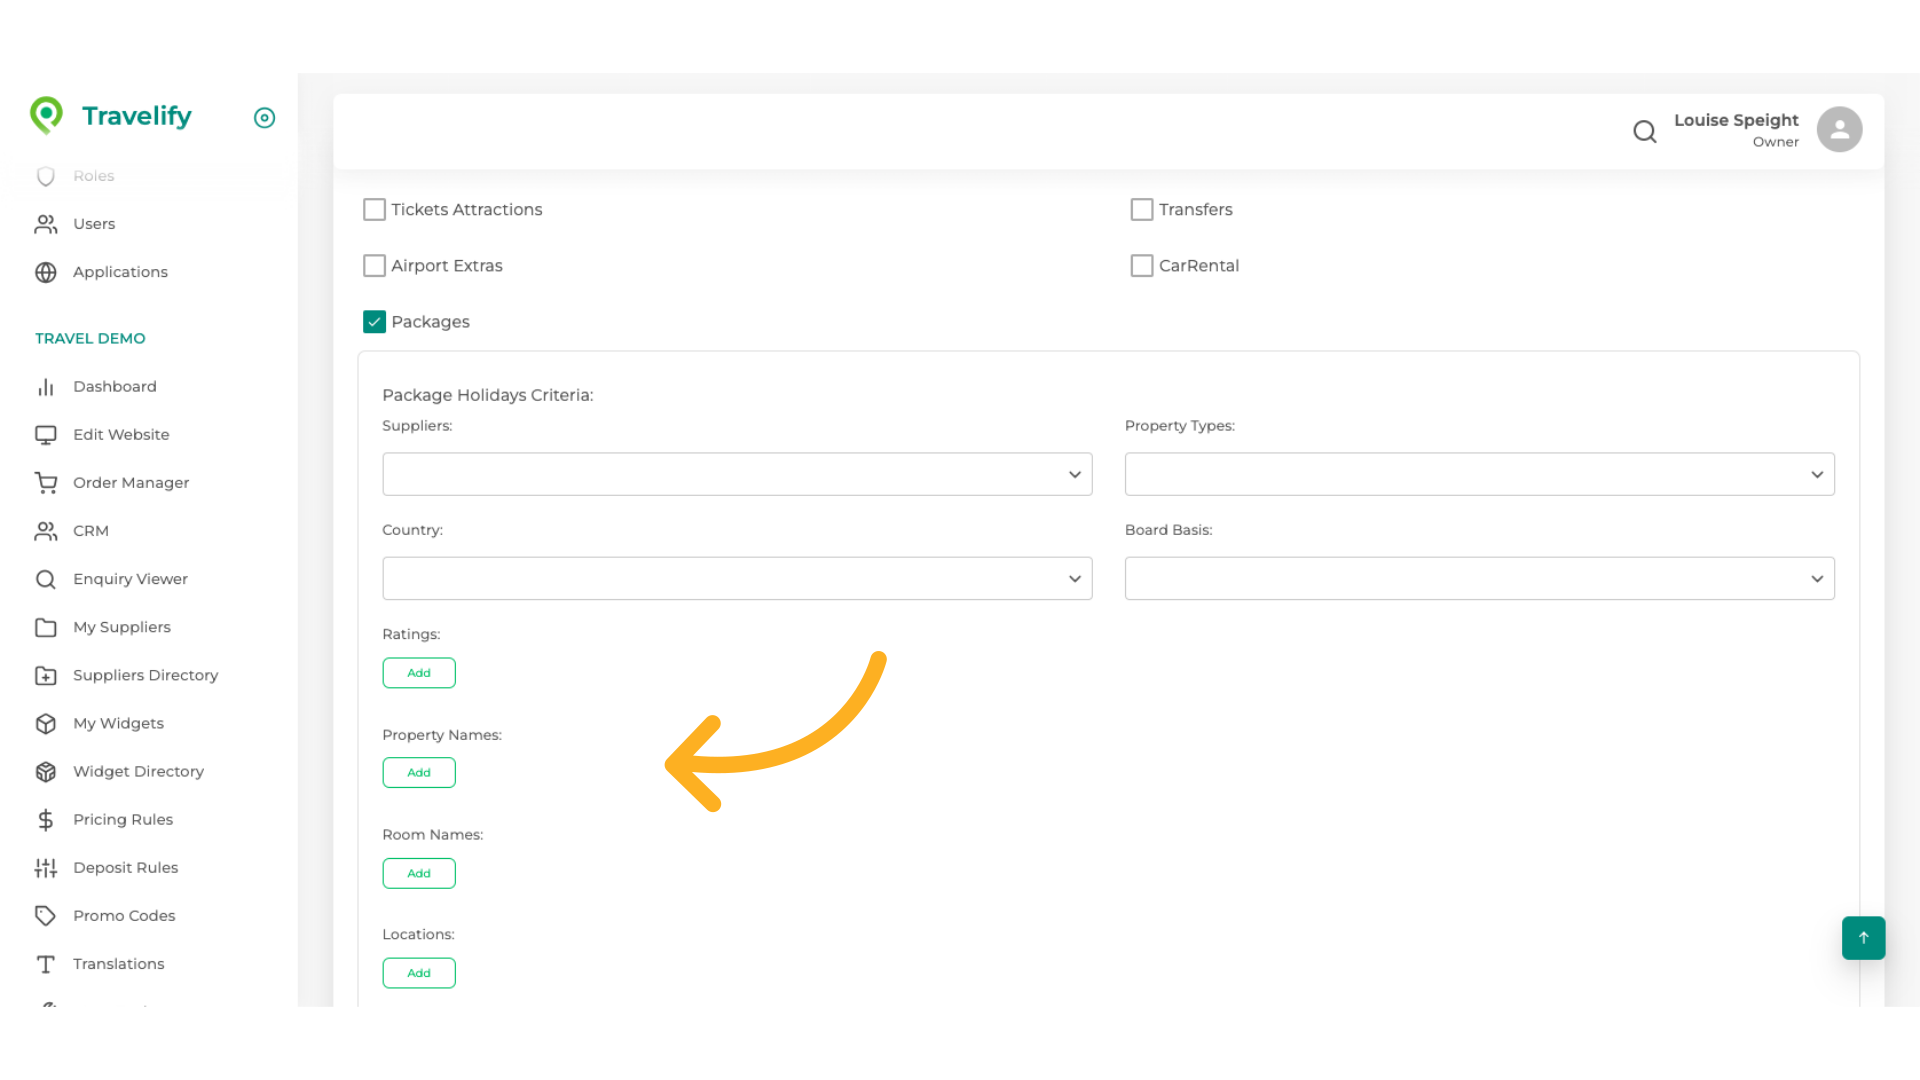
Task: Open the Dashboard from the sidebar
Action: click(115, 386)
